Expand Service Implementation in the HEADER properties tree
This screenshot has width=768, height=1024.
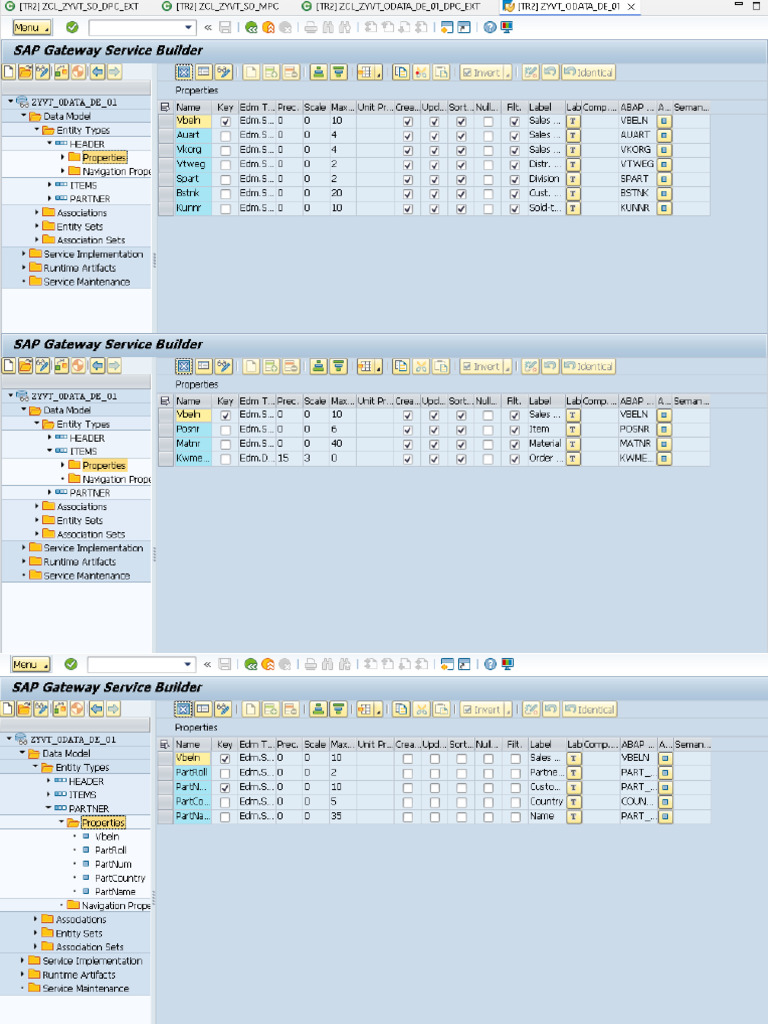(x=24, y=253)
